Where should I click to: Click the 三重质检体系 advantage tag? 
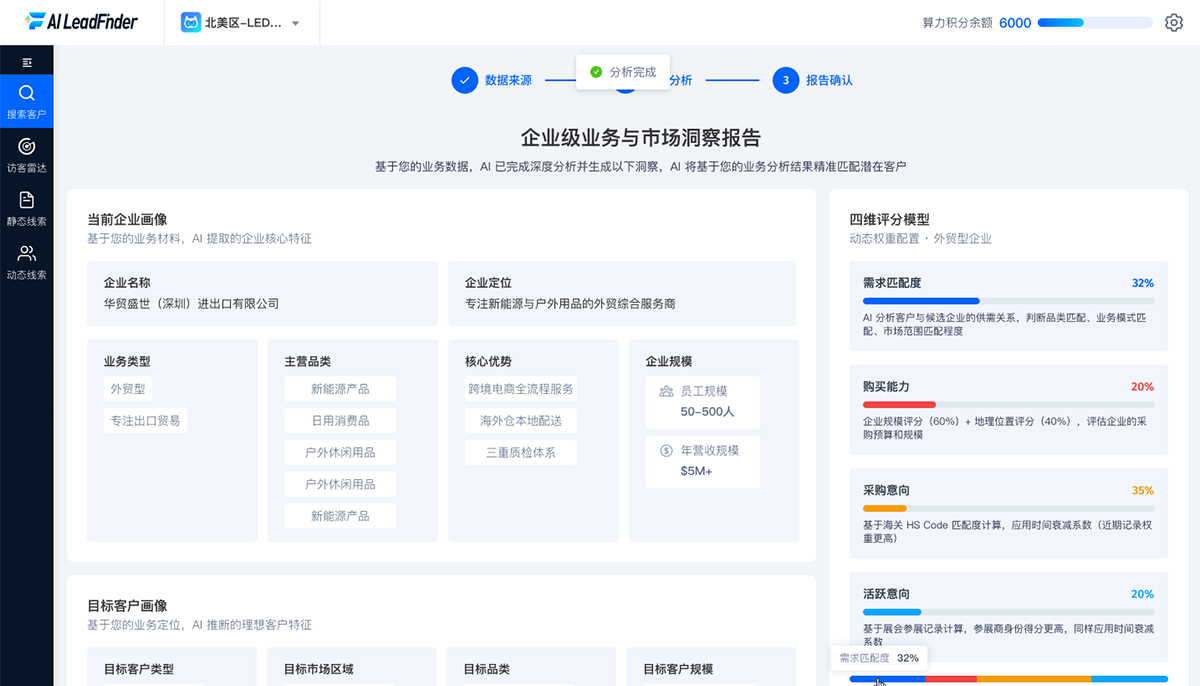(x=521, y=452)
